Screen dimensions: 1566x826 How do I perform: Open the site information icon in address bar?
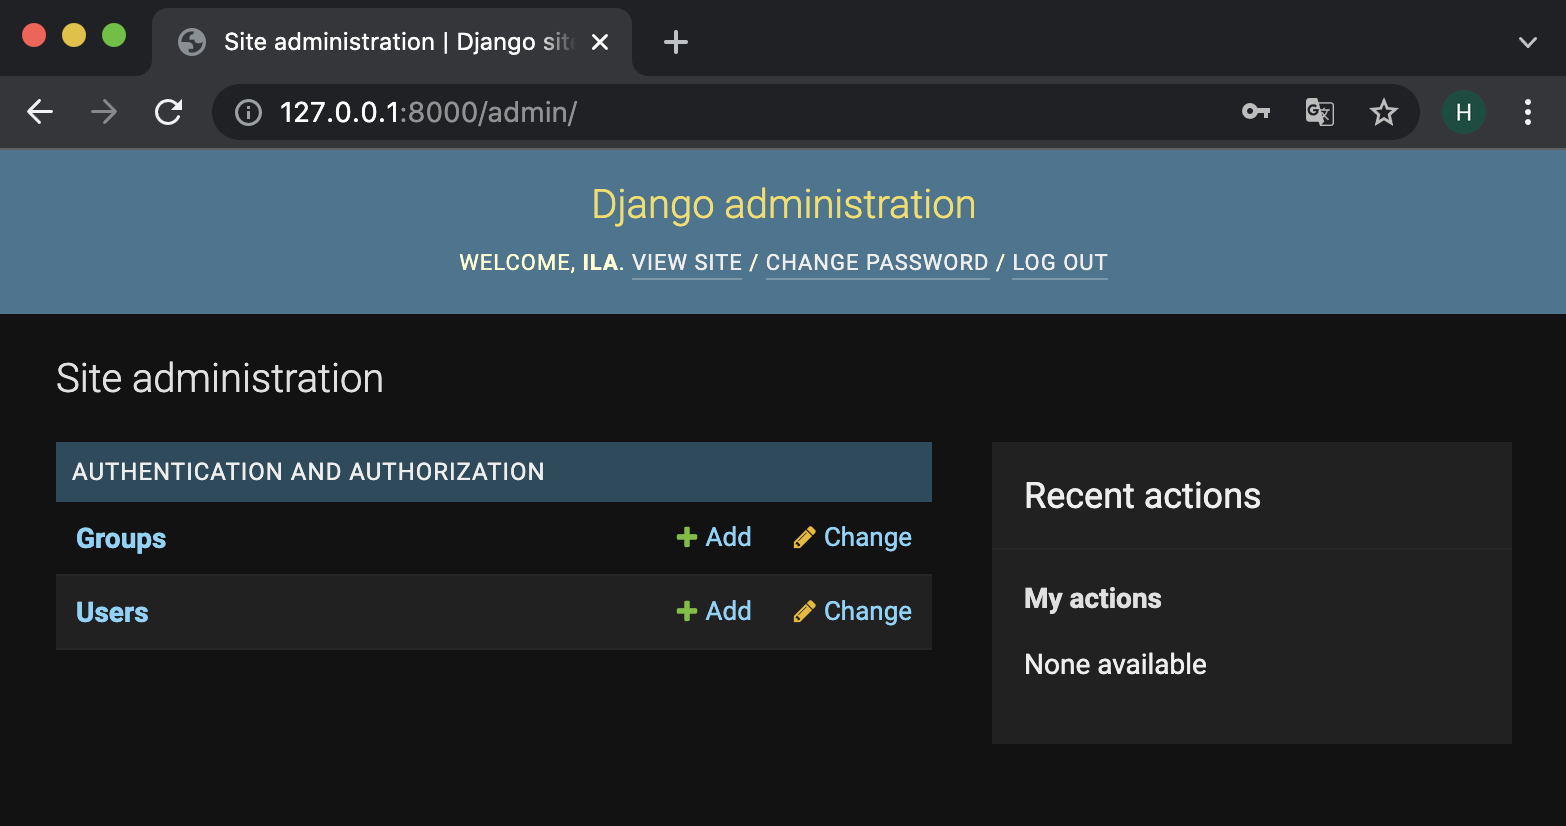point(248,113)
